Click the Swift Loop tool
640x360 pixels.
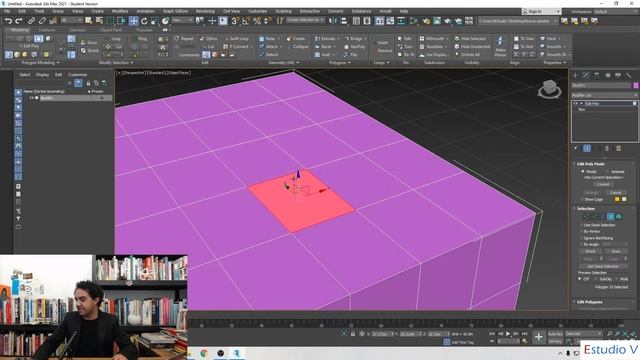pyautogui.click(x=236, y=38)
